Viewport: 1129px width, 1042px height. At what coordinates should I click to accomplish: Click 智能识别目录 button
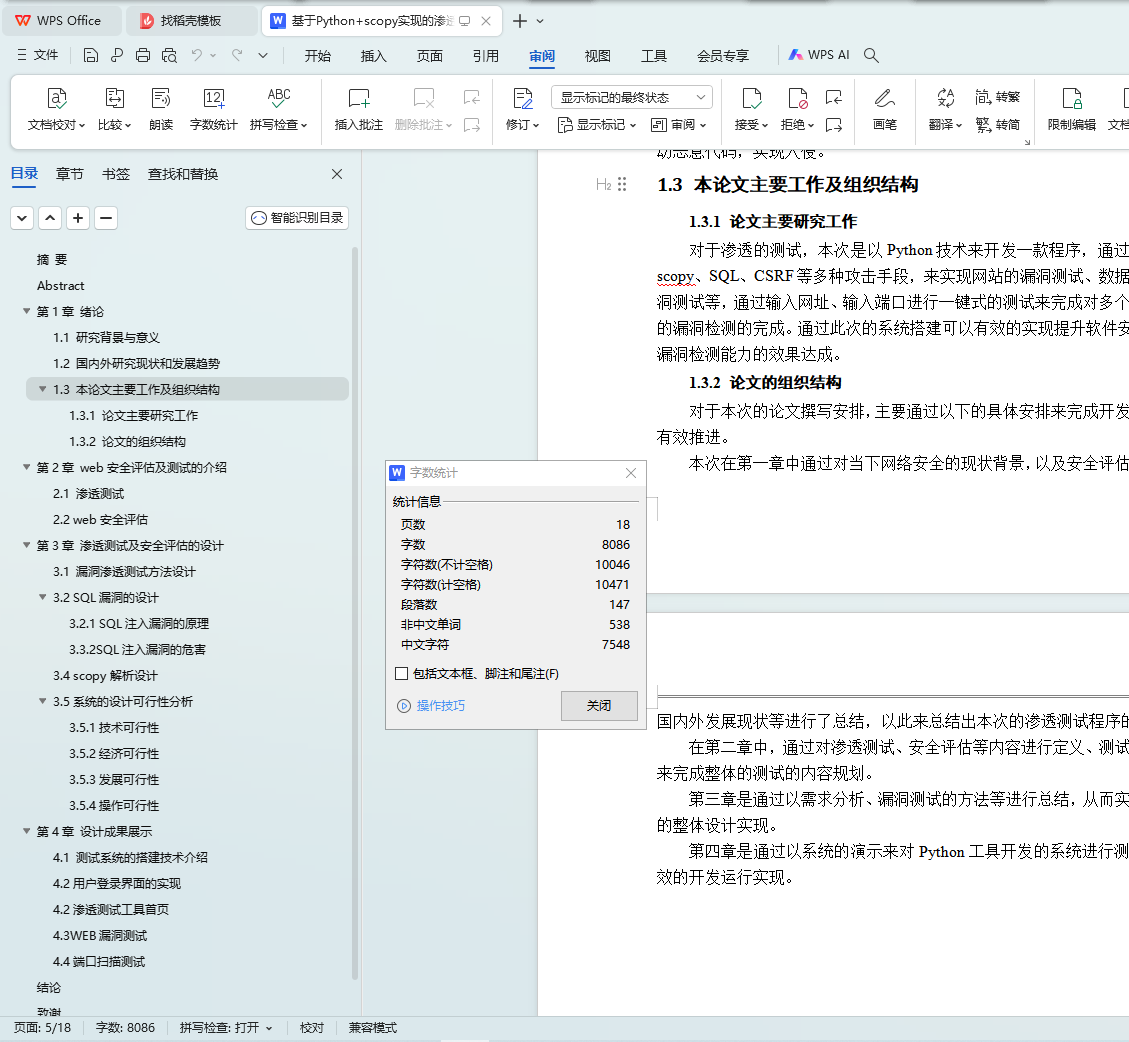point(297,217)
